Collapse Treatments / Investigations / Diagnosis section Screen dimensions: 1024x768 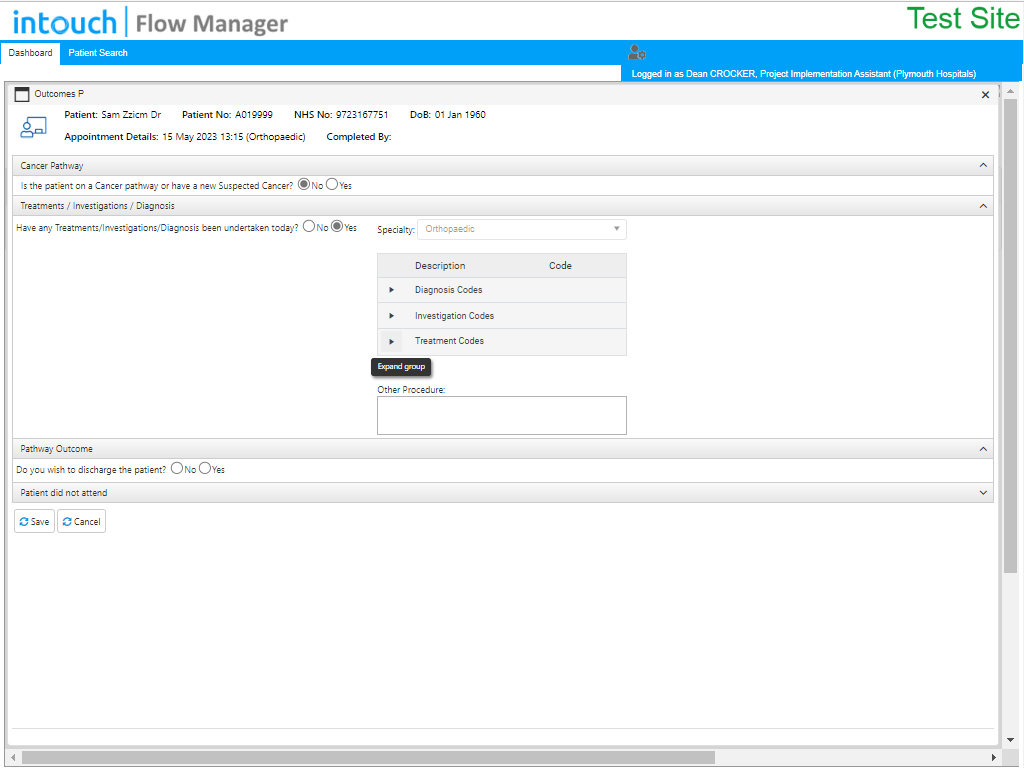pos(983,206)
